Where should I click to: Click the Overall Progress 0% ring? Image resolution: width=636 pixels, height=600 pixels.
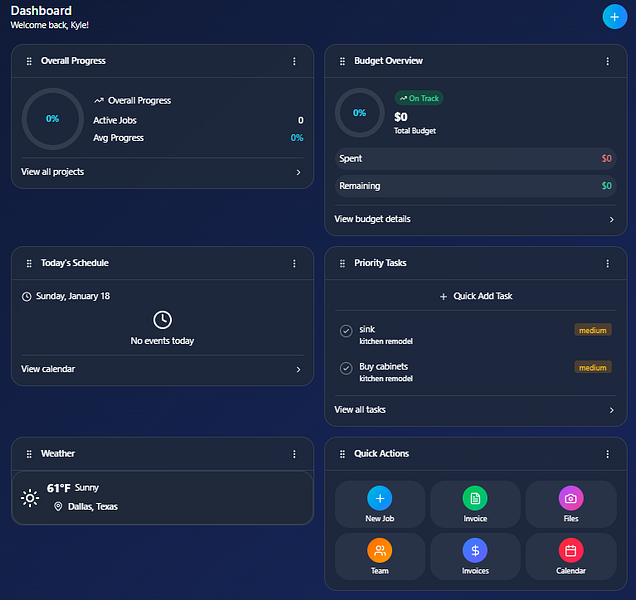pos(52,119)
